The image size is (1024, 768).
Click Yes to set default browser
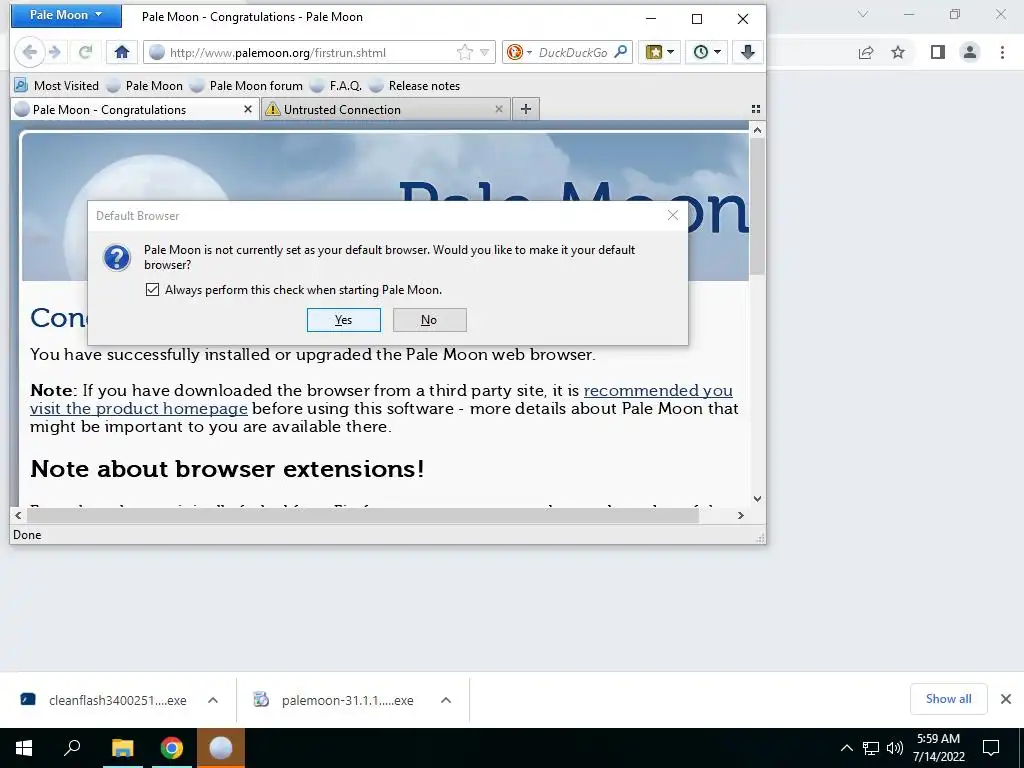344,320
